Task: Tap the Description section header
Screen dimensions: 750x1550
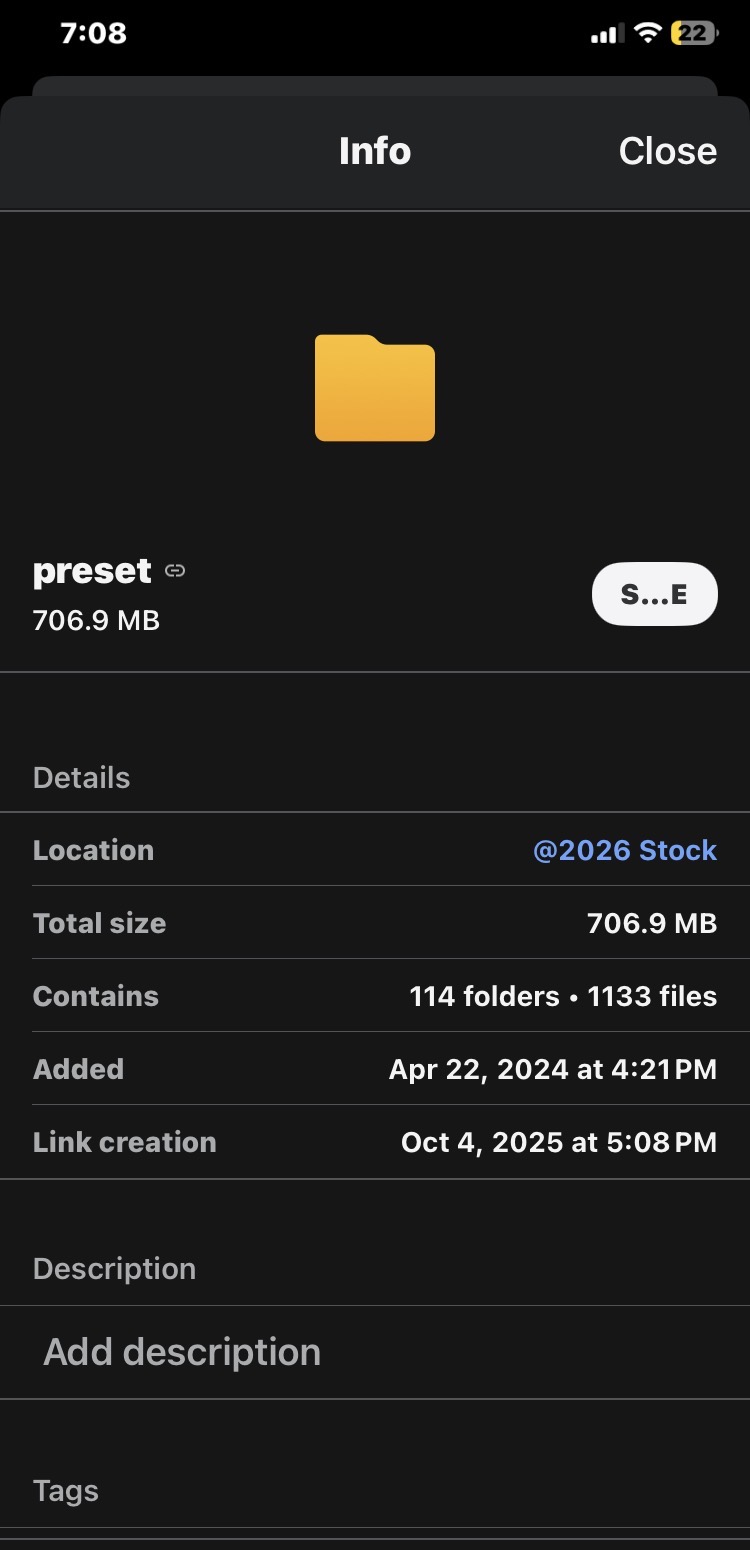Action: 114,1268
